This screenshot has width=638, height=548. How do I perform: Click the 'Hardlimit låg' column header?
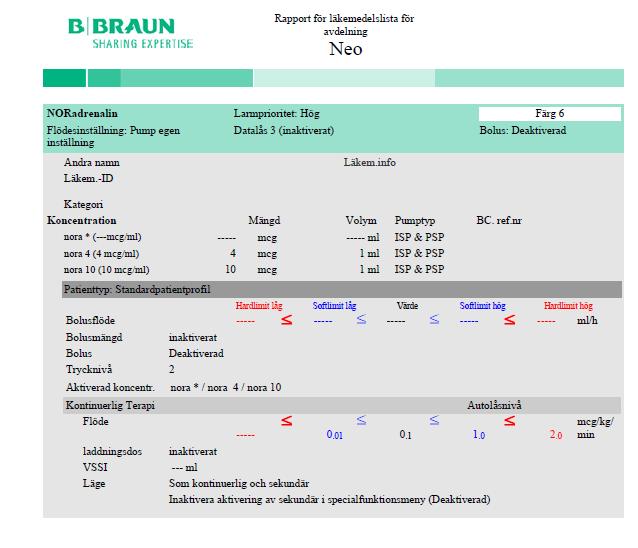pos(259,306)
